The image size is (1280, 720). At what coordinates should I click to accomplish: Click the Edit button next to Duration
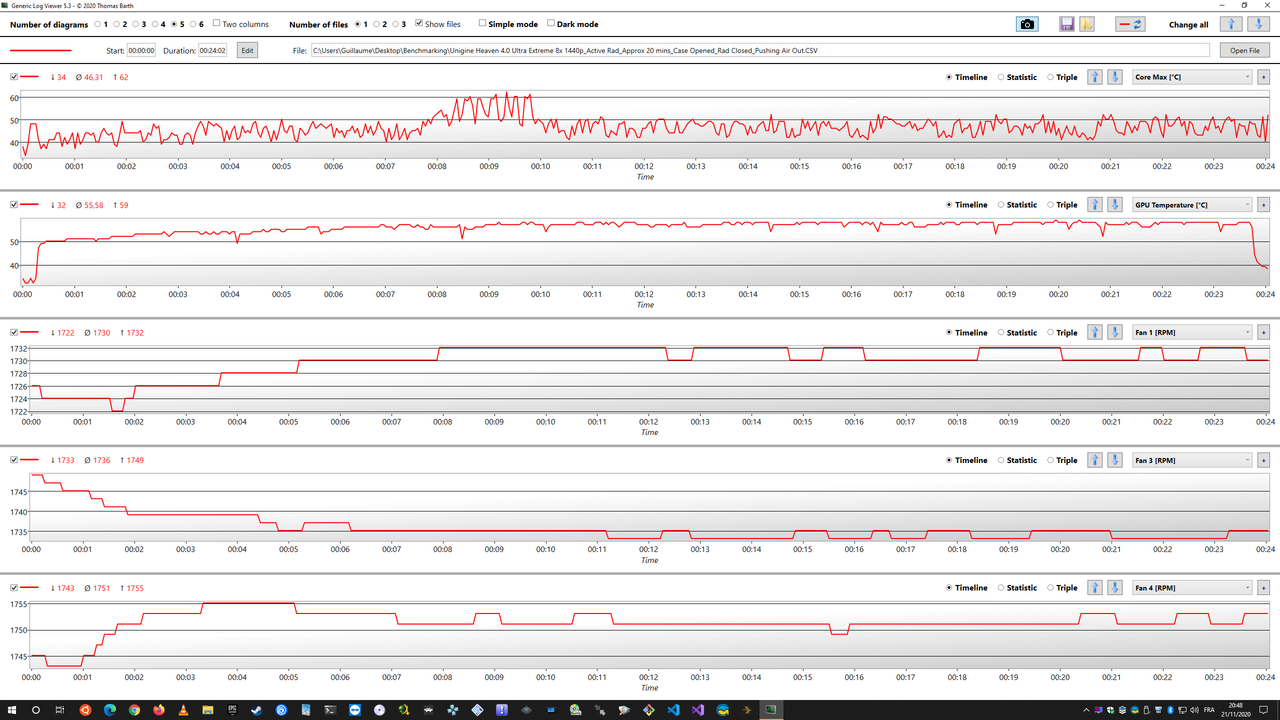point(247,49)
